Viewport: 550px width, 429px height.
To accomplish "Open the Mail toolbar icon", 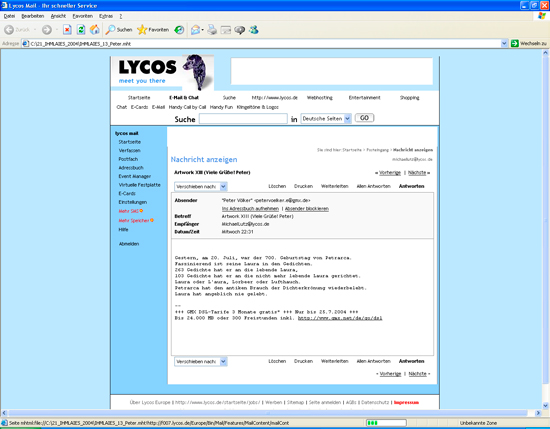I will click(x=196, y=30).
